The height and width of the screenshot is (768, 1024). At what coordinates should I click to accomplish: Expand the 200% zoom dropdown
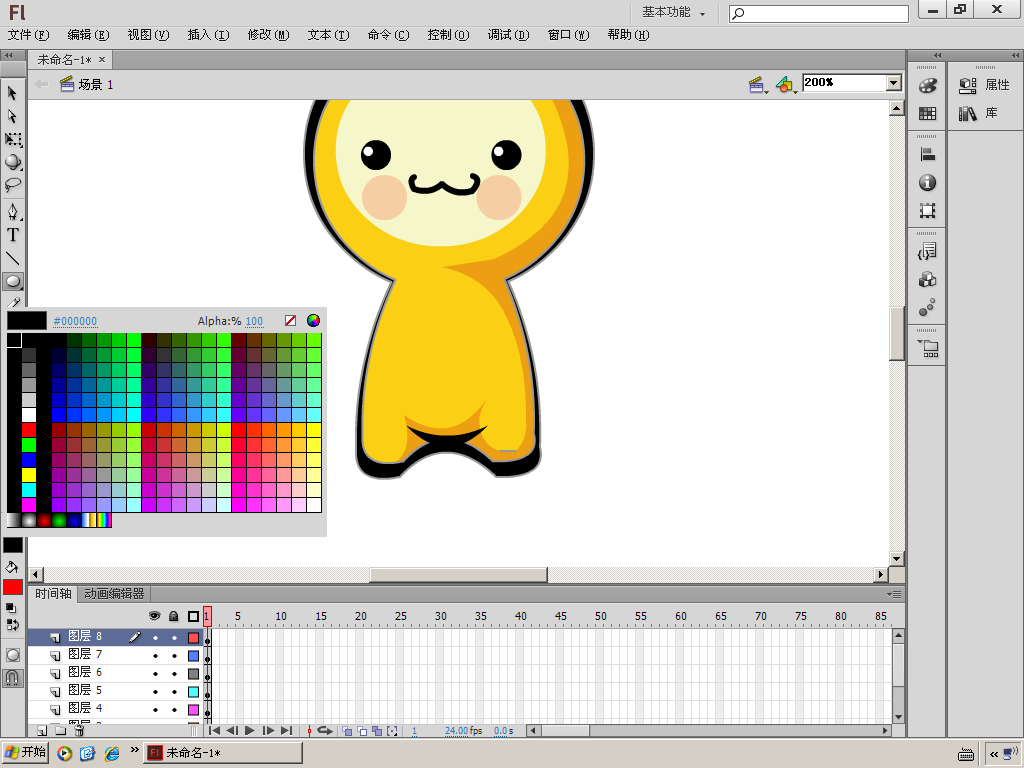pos(893,82)
